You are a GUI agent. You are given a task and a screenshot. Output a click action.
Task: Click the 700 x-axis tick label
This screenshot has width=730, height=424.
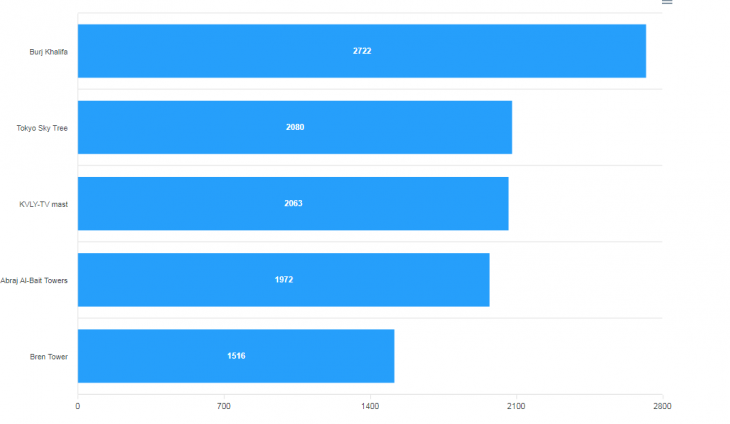(x=224, y=406)
